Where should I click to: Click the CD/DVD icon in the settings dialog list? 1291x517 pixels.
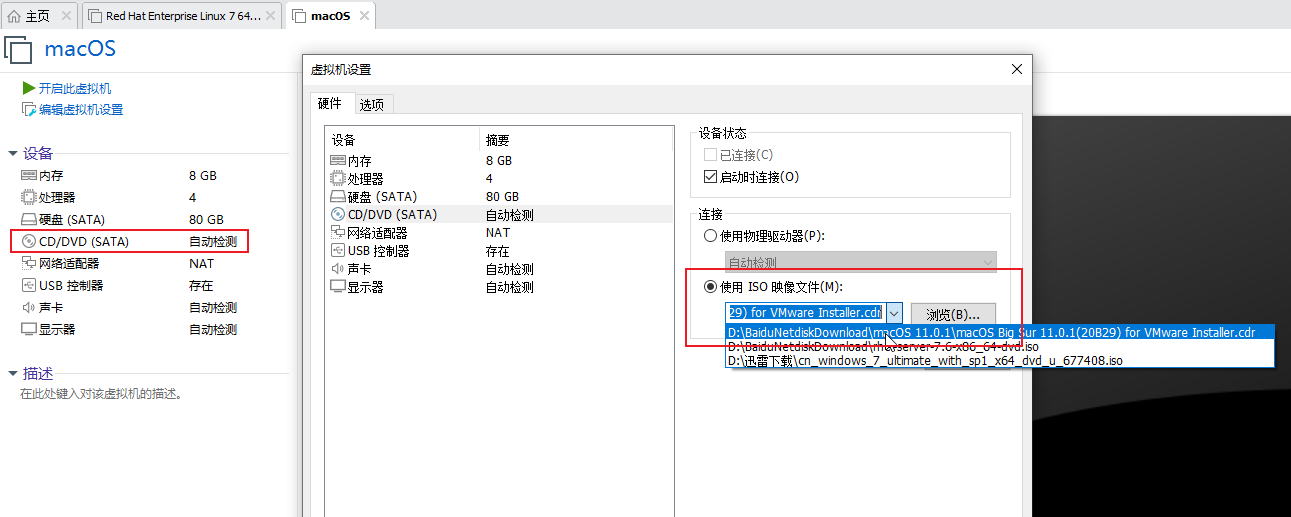338,214
